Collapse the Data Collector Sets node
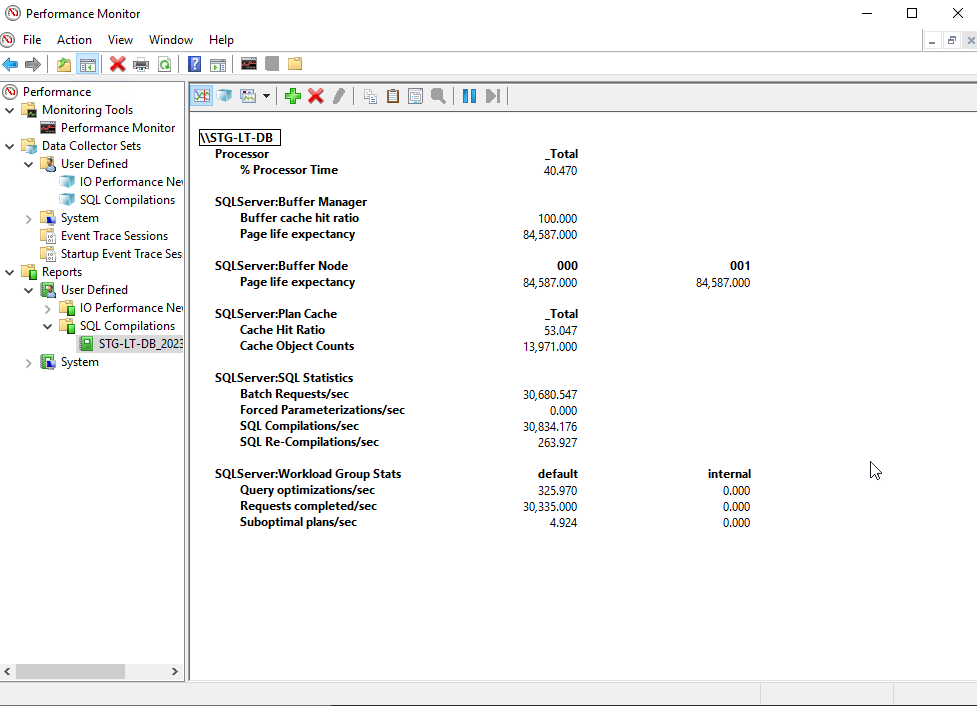 point(10,146)
